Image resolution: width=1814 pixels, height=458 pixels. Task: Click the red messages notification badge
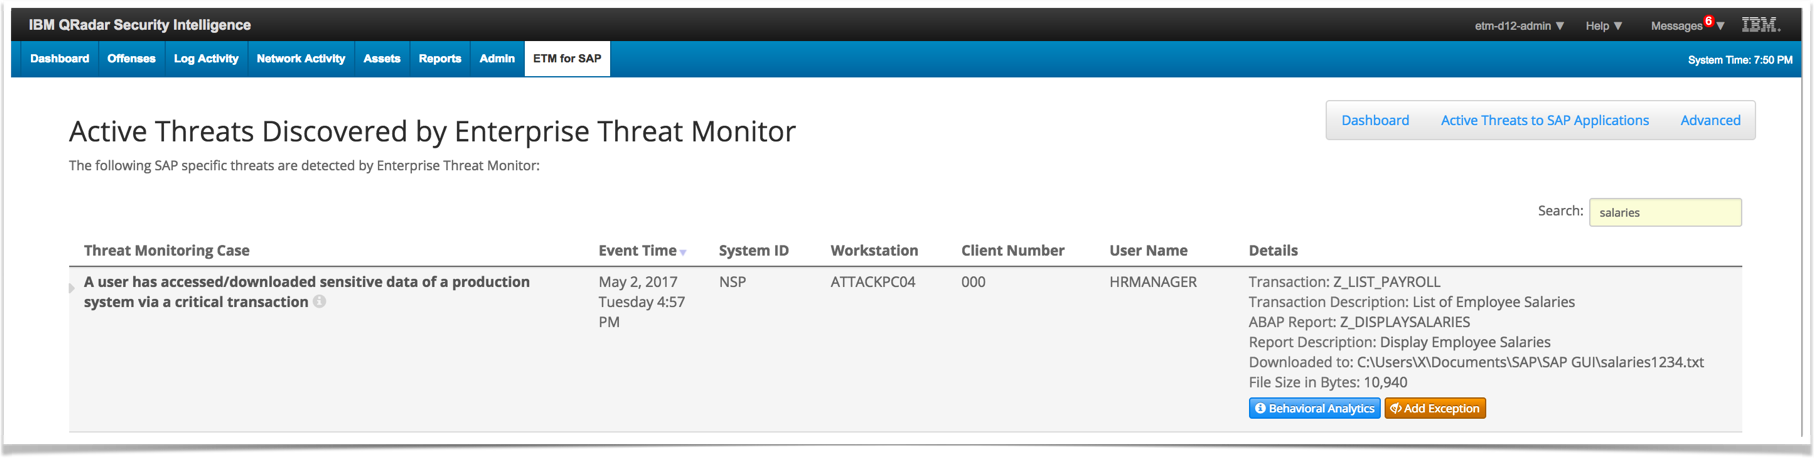pyautogui.click(x=1709, y=20)
